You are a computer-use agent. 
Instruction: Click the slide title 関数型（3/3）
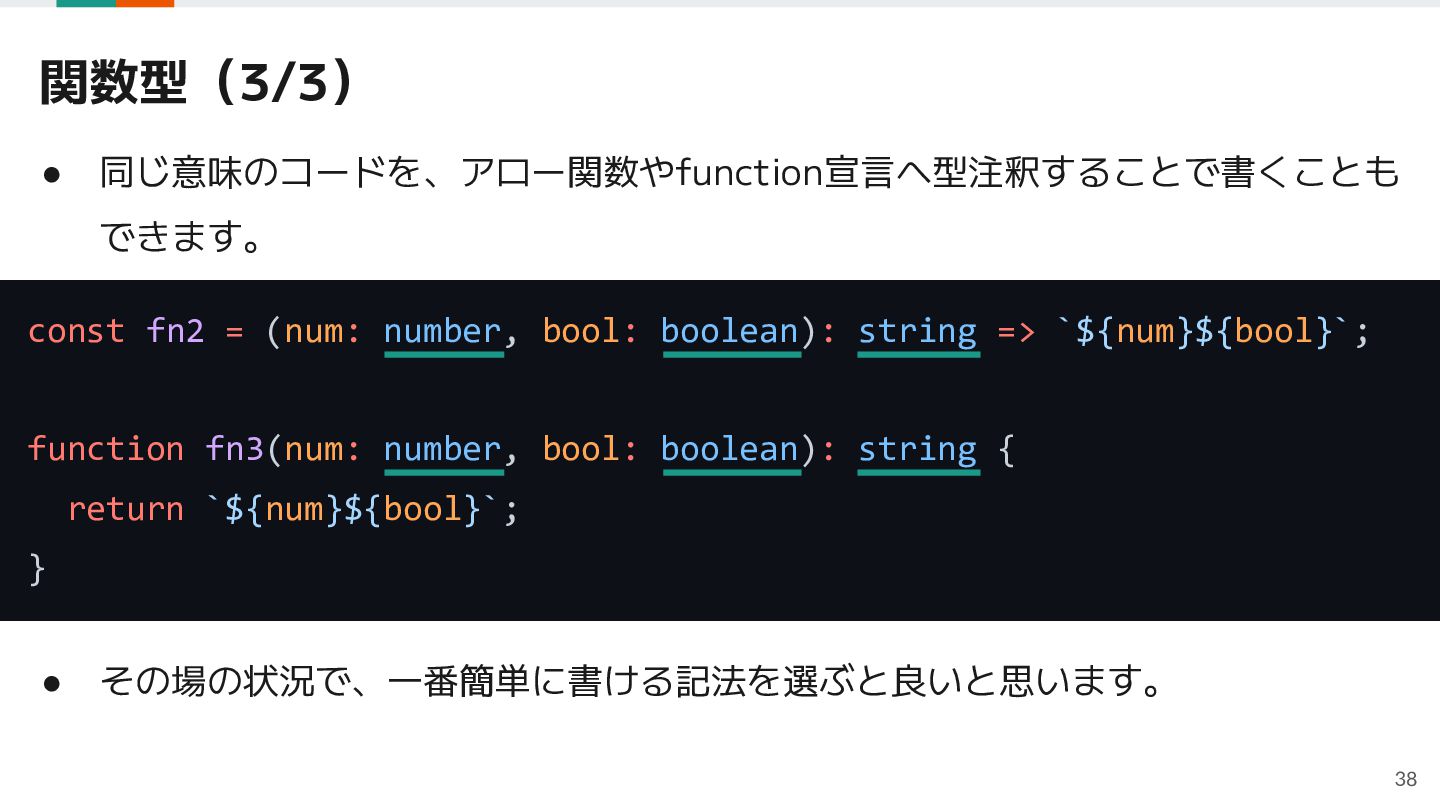pos(196,82)
